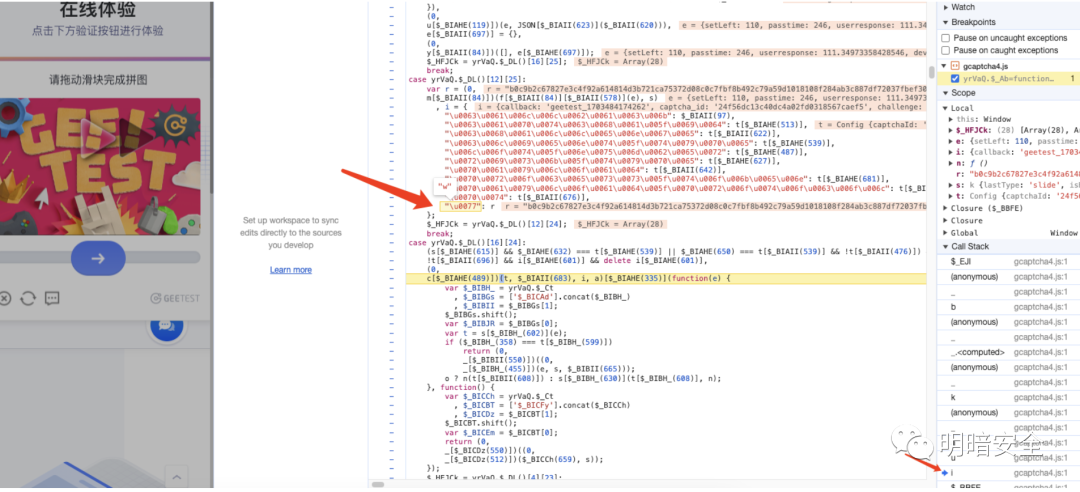This screenshot has width=1080, height=492.
Task: Click the GEETEST logo in captcha
Action: [x=176, y=298]
